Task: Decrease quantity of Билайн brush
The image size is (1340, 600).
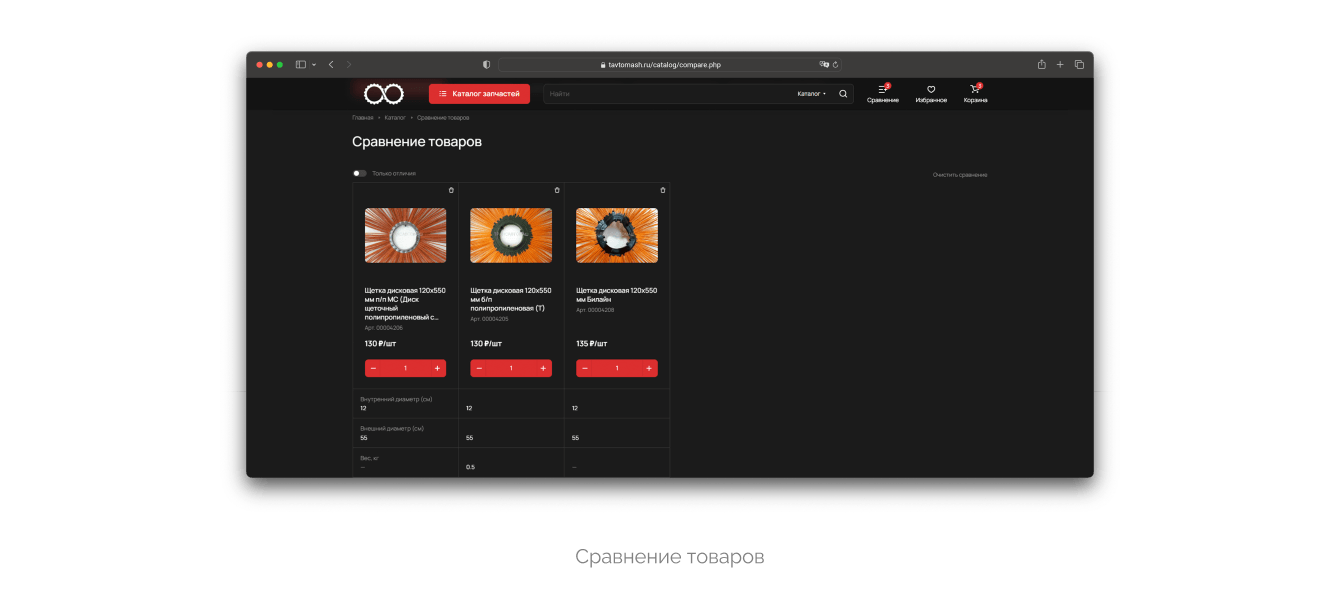Action: (585, 368)
